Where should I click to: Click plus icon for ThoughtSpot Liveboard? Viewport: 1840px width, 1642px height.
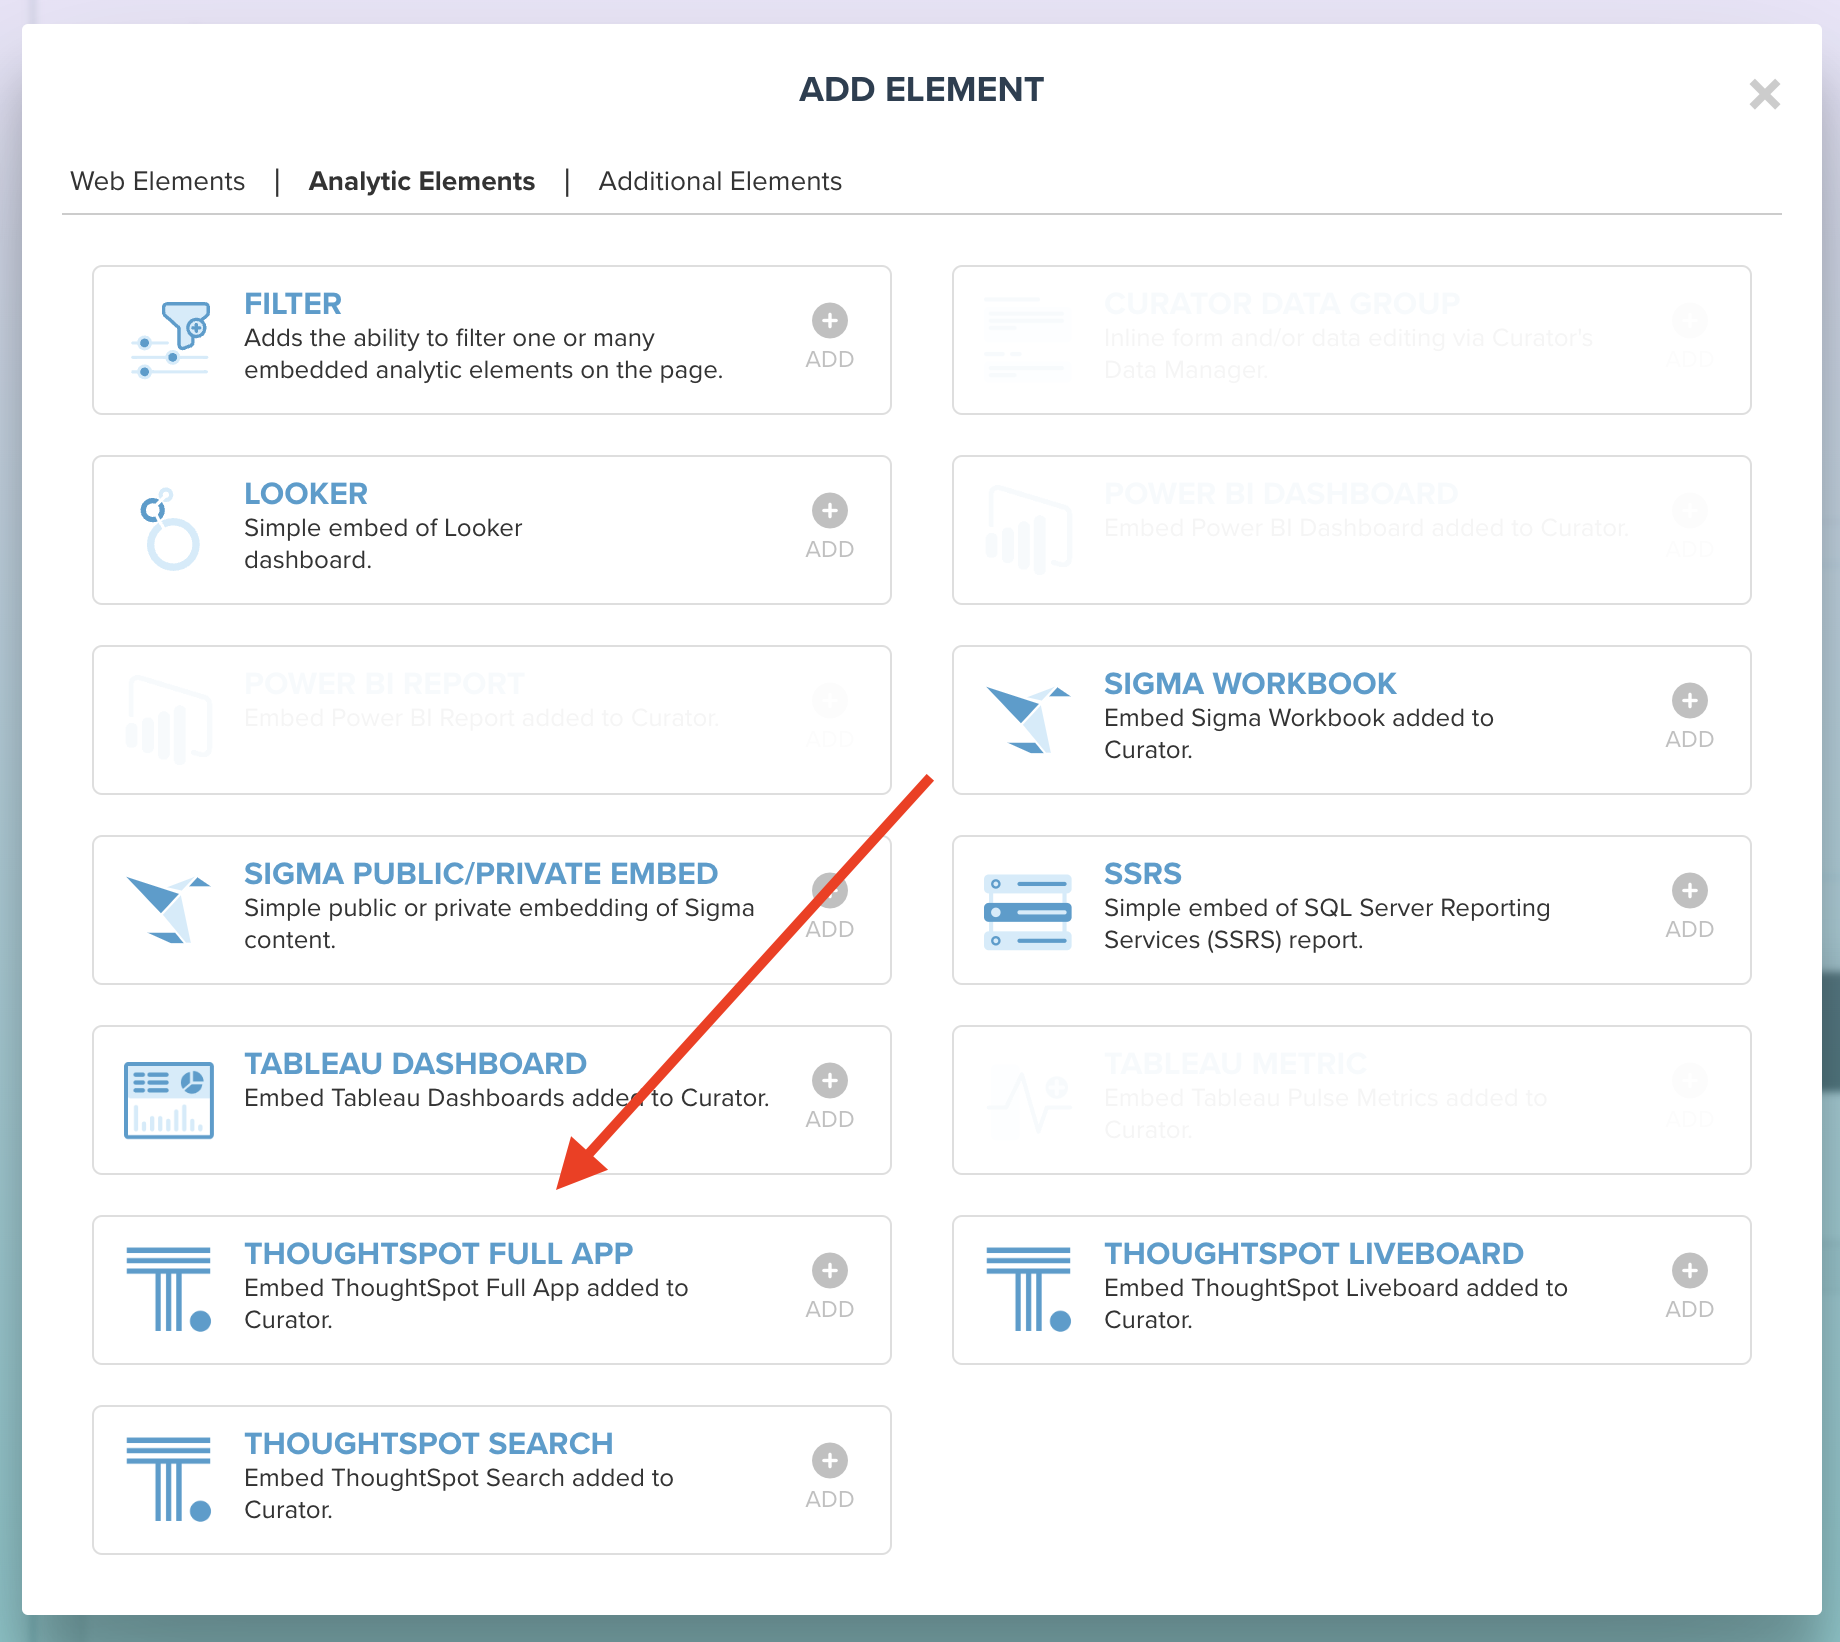click(1690, 1271)
